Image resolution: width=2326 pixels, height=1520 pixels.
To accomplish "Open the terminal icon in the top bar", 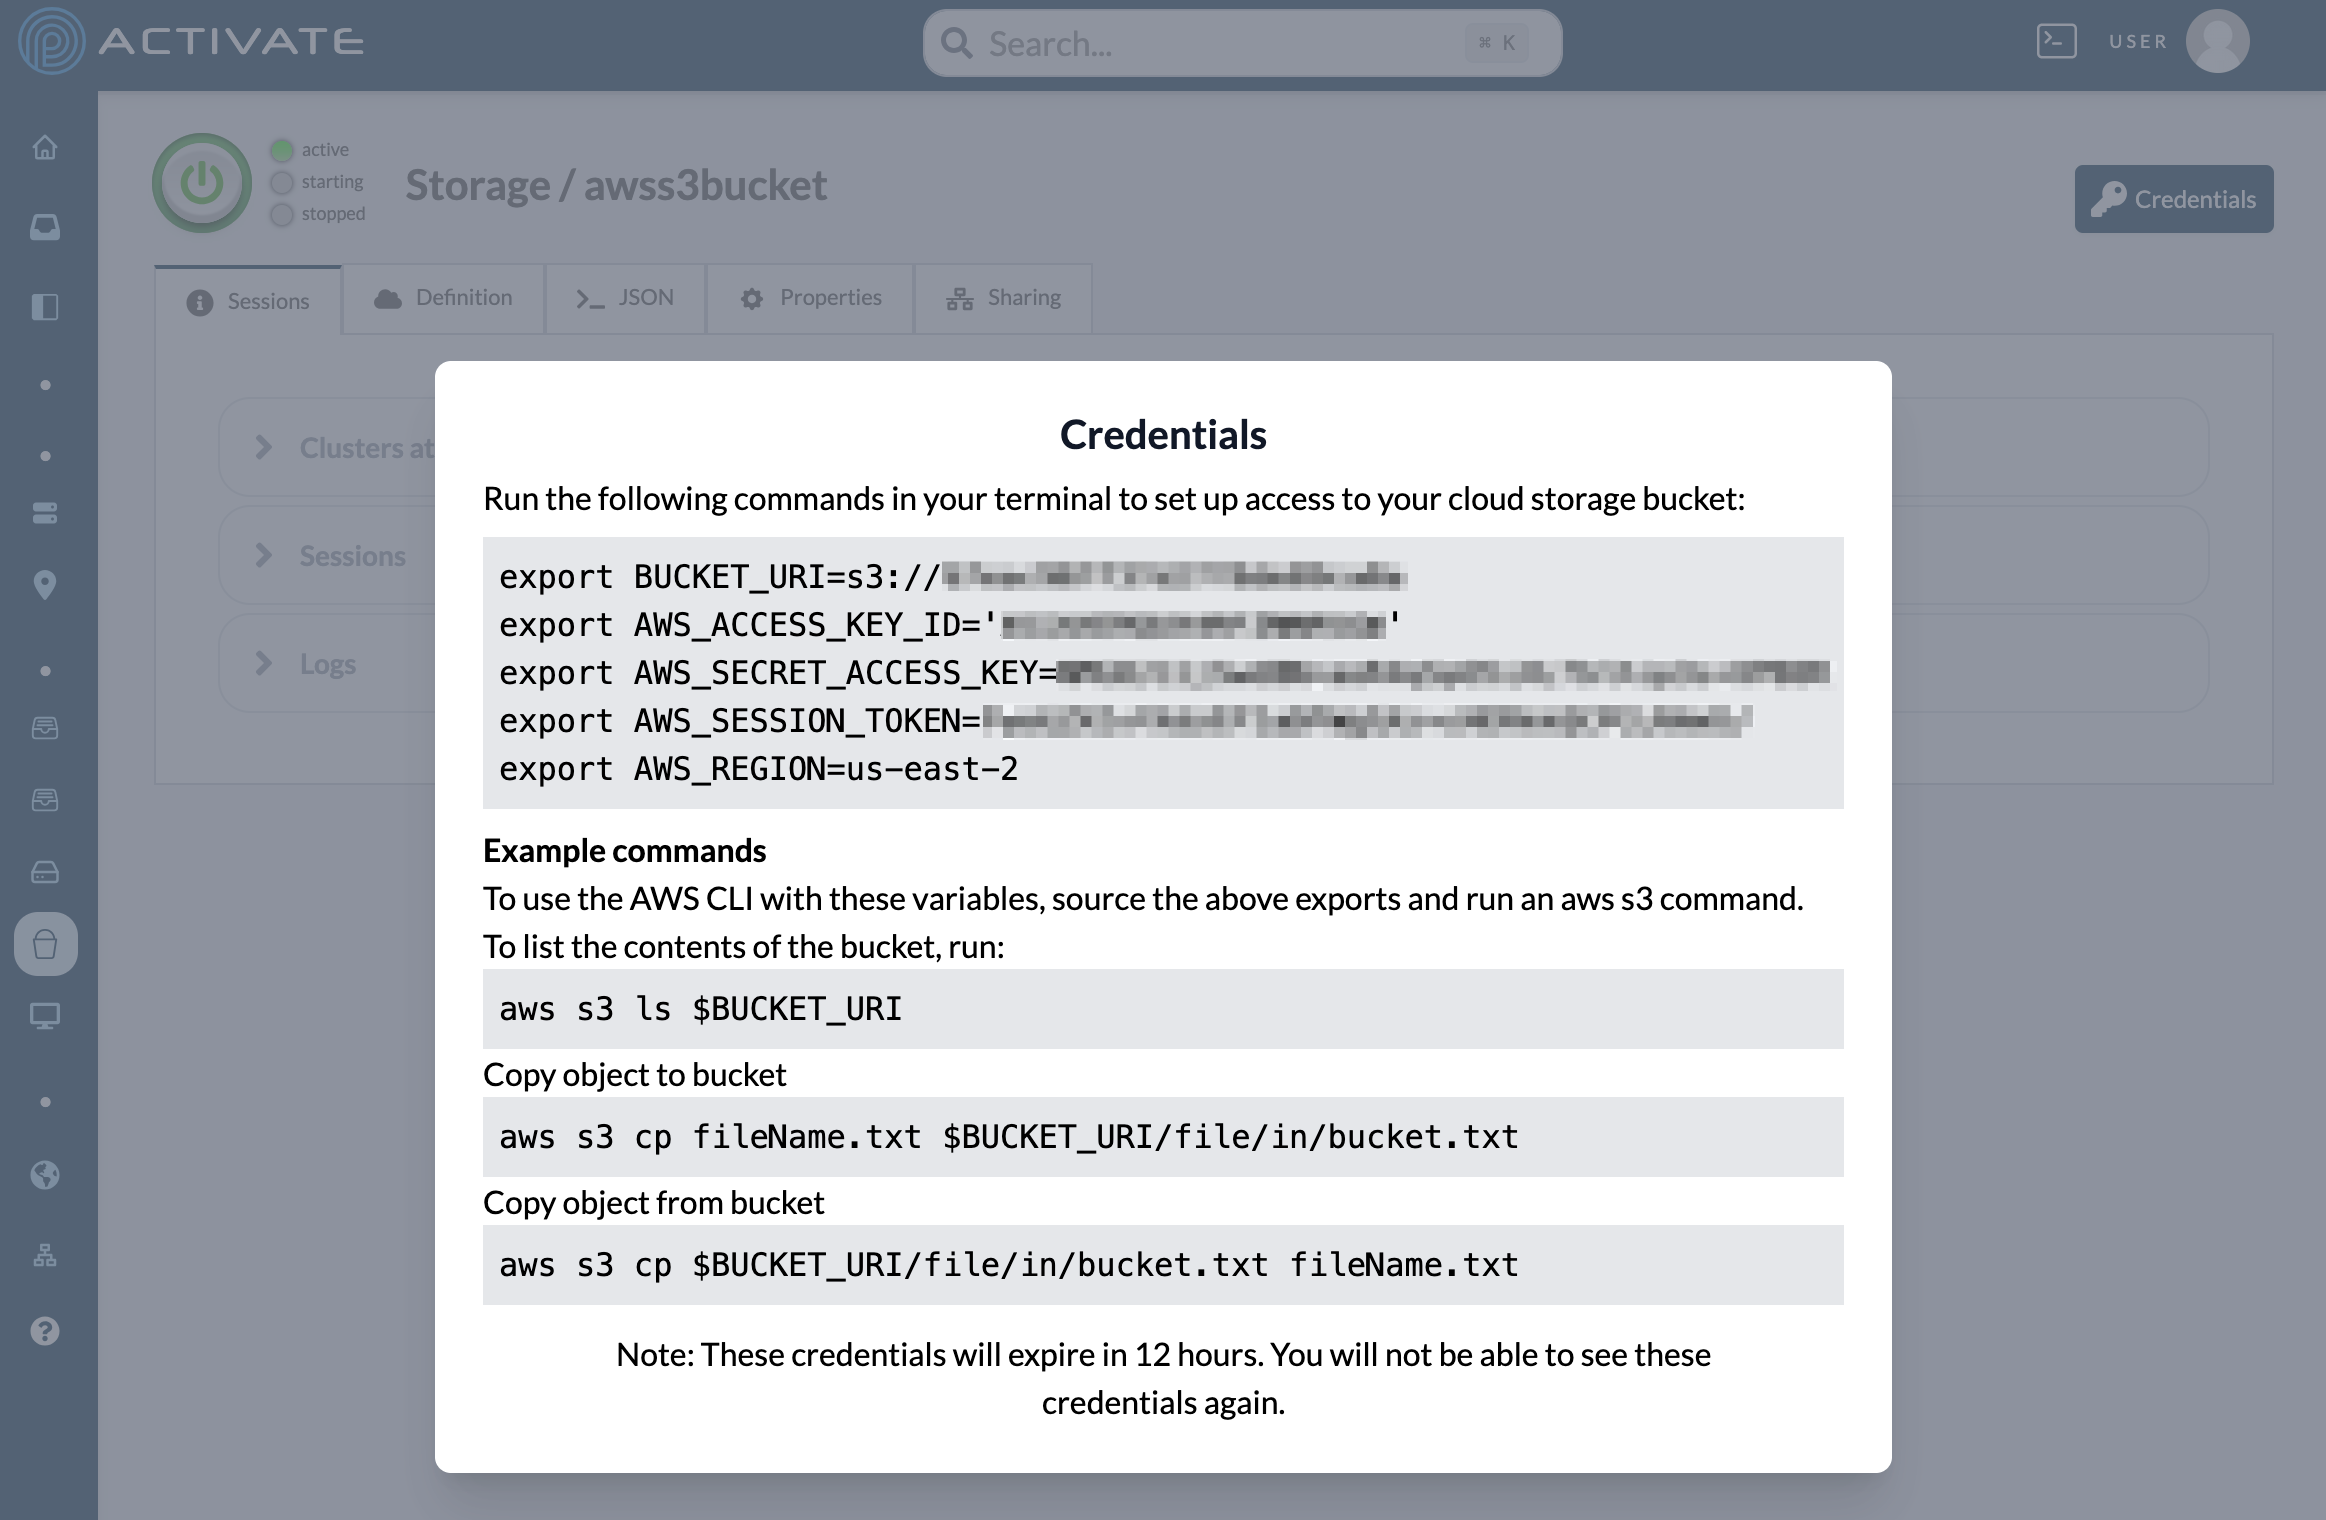I will point(2057,41).
